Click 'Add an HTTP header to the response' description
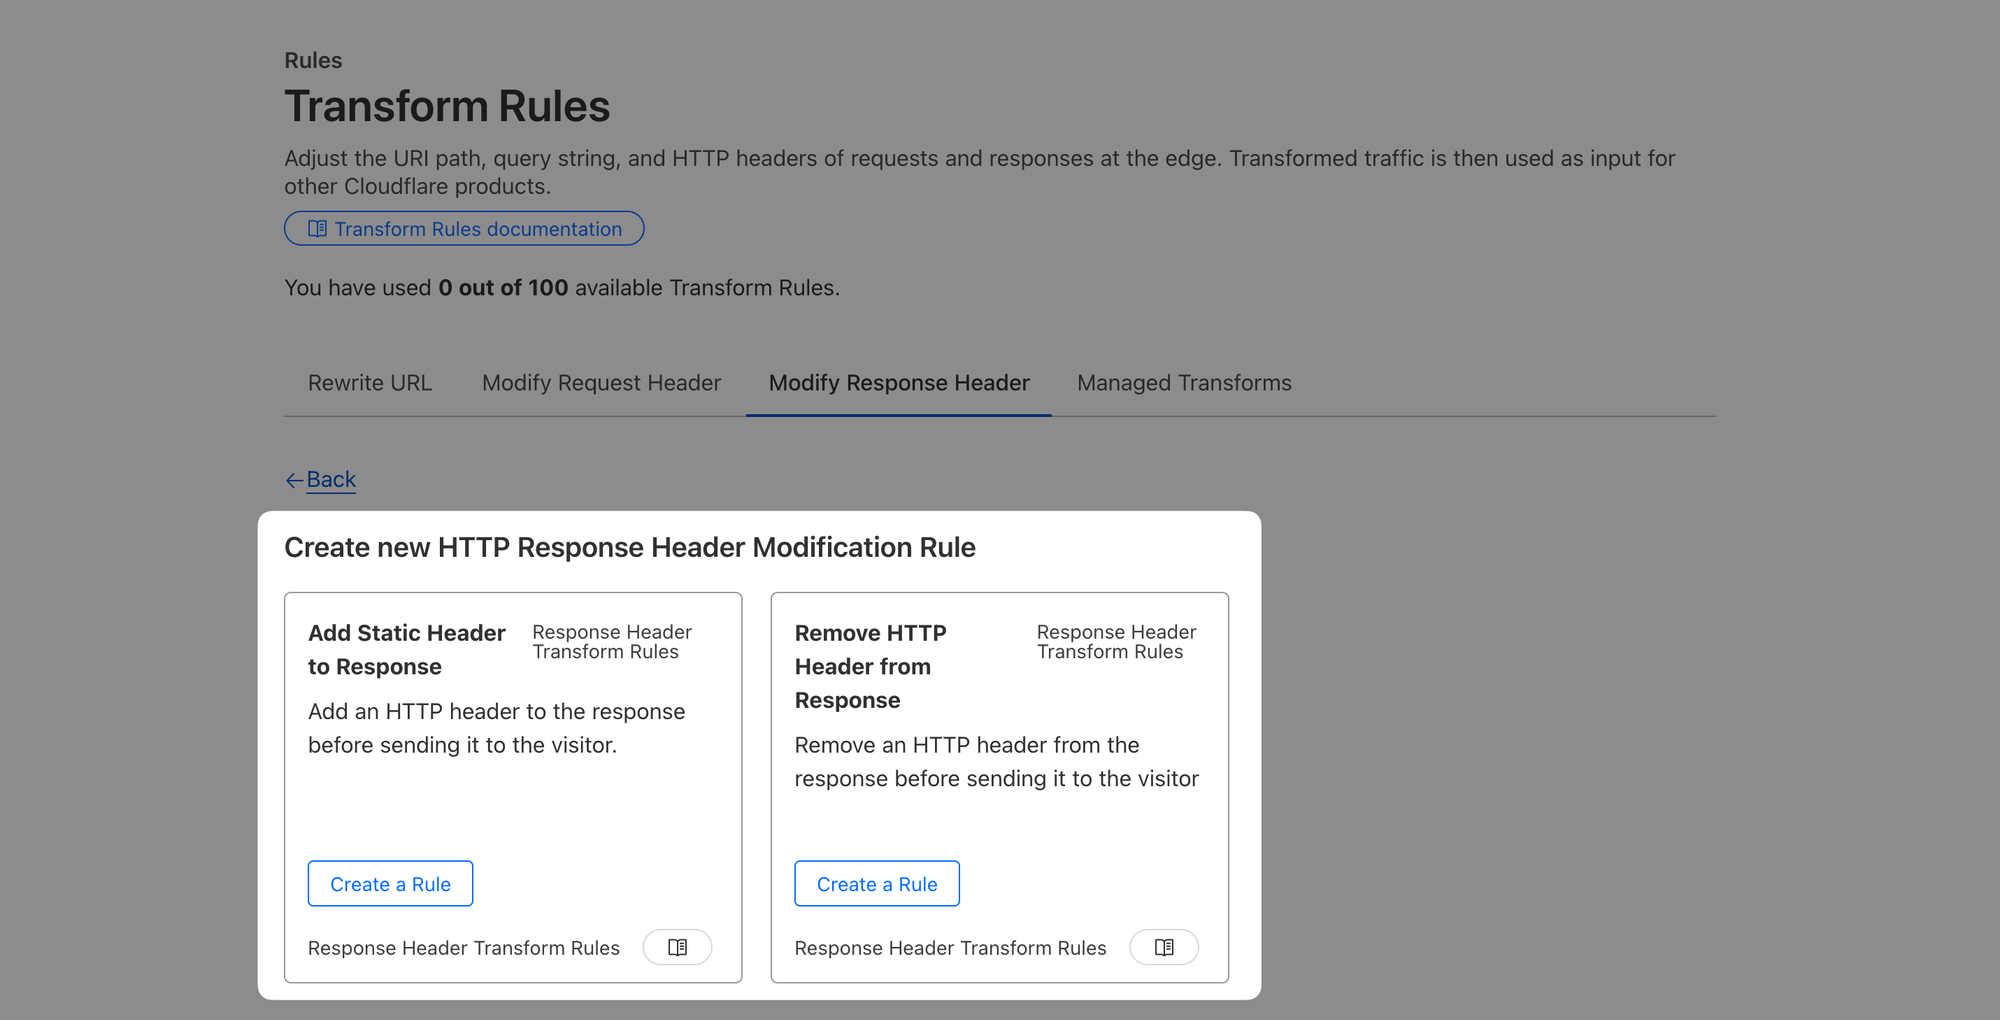 pyautogui.click(x=497, y=728)
